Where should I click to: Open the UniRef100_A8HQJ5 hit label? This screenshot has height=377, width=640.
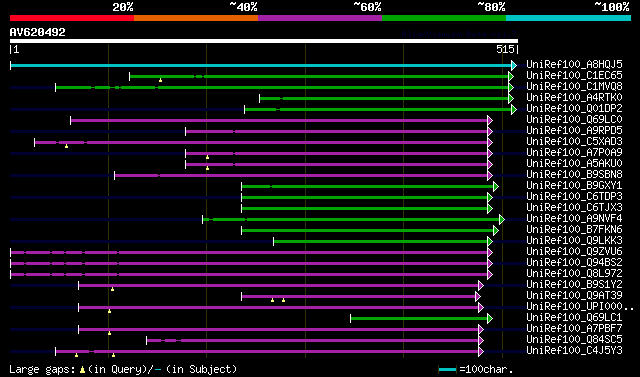[574, 64]
